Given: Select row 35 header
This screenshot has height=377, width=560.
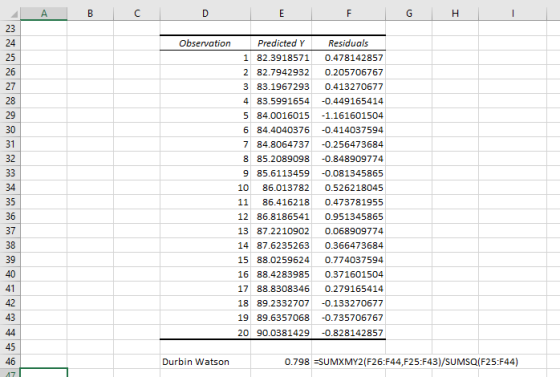Looking at the screenshot, I should (x=10, y=202).
